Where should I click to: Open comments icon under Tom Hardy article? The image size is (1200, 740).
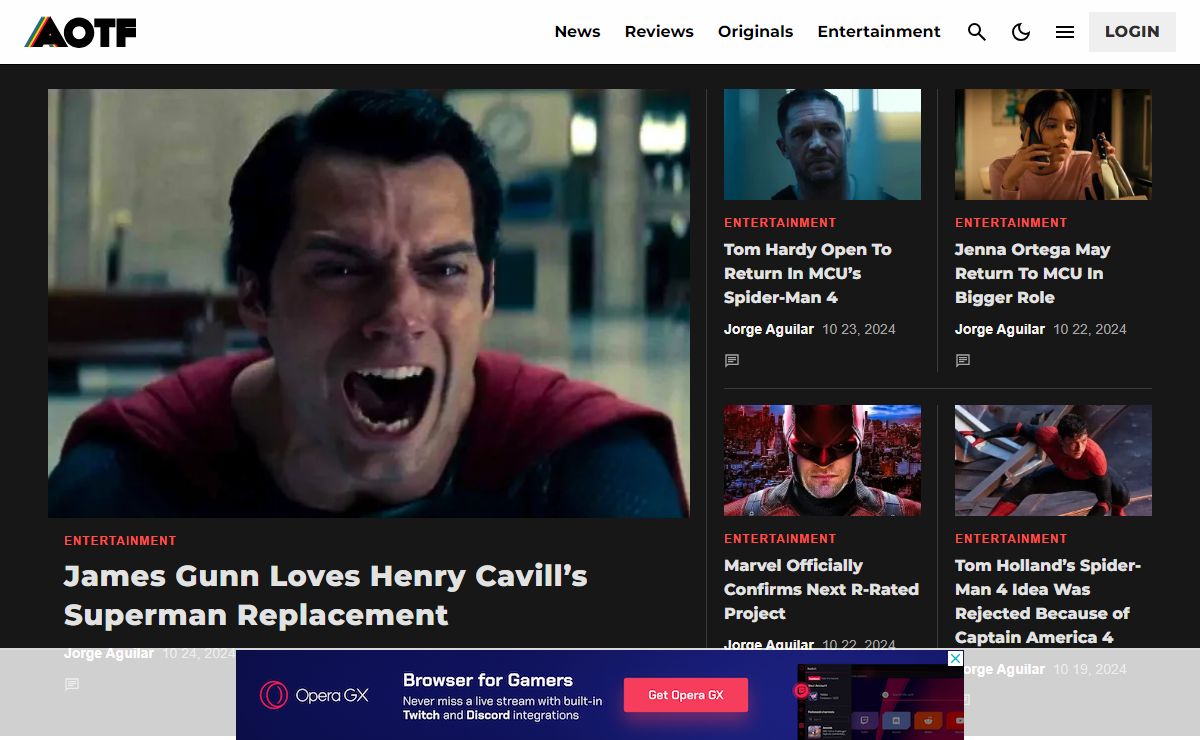click(x=732, y=360)
